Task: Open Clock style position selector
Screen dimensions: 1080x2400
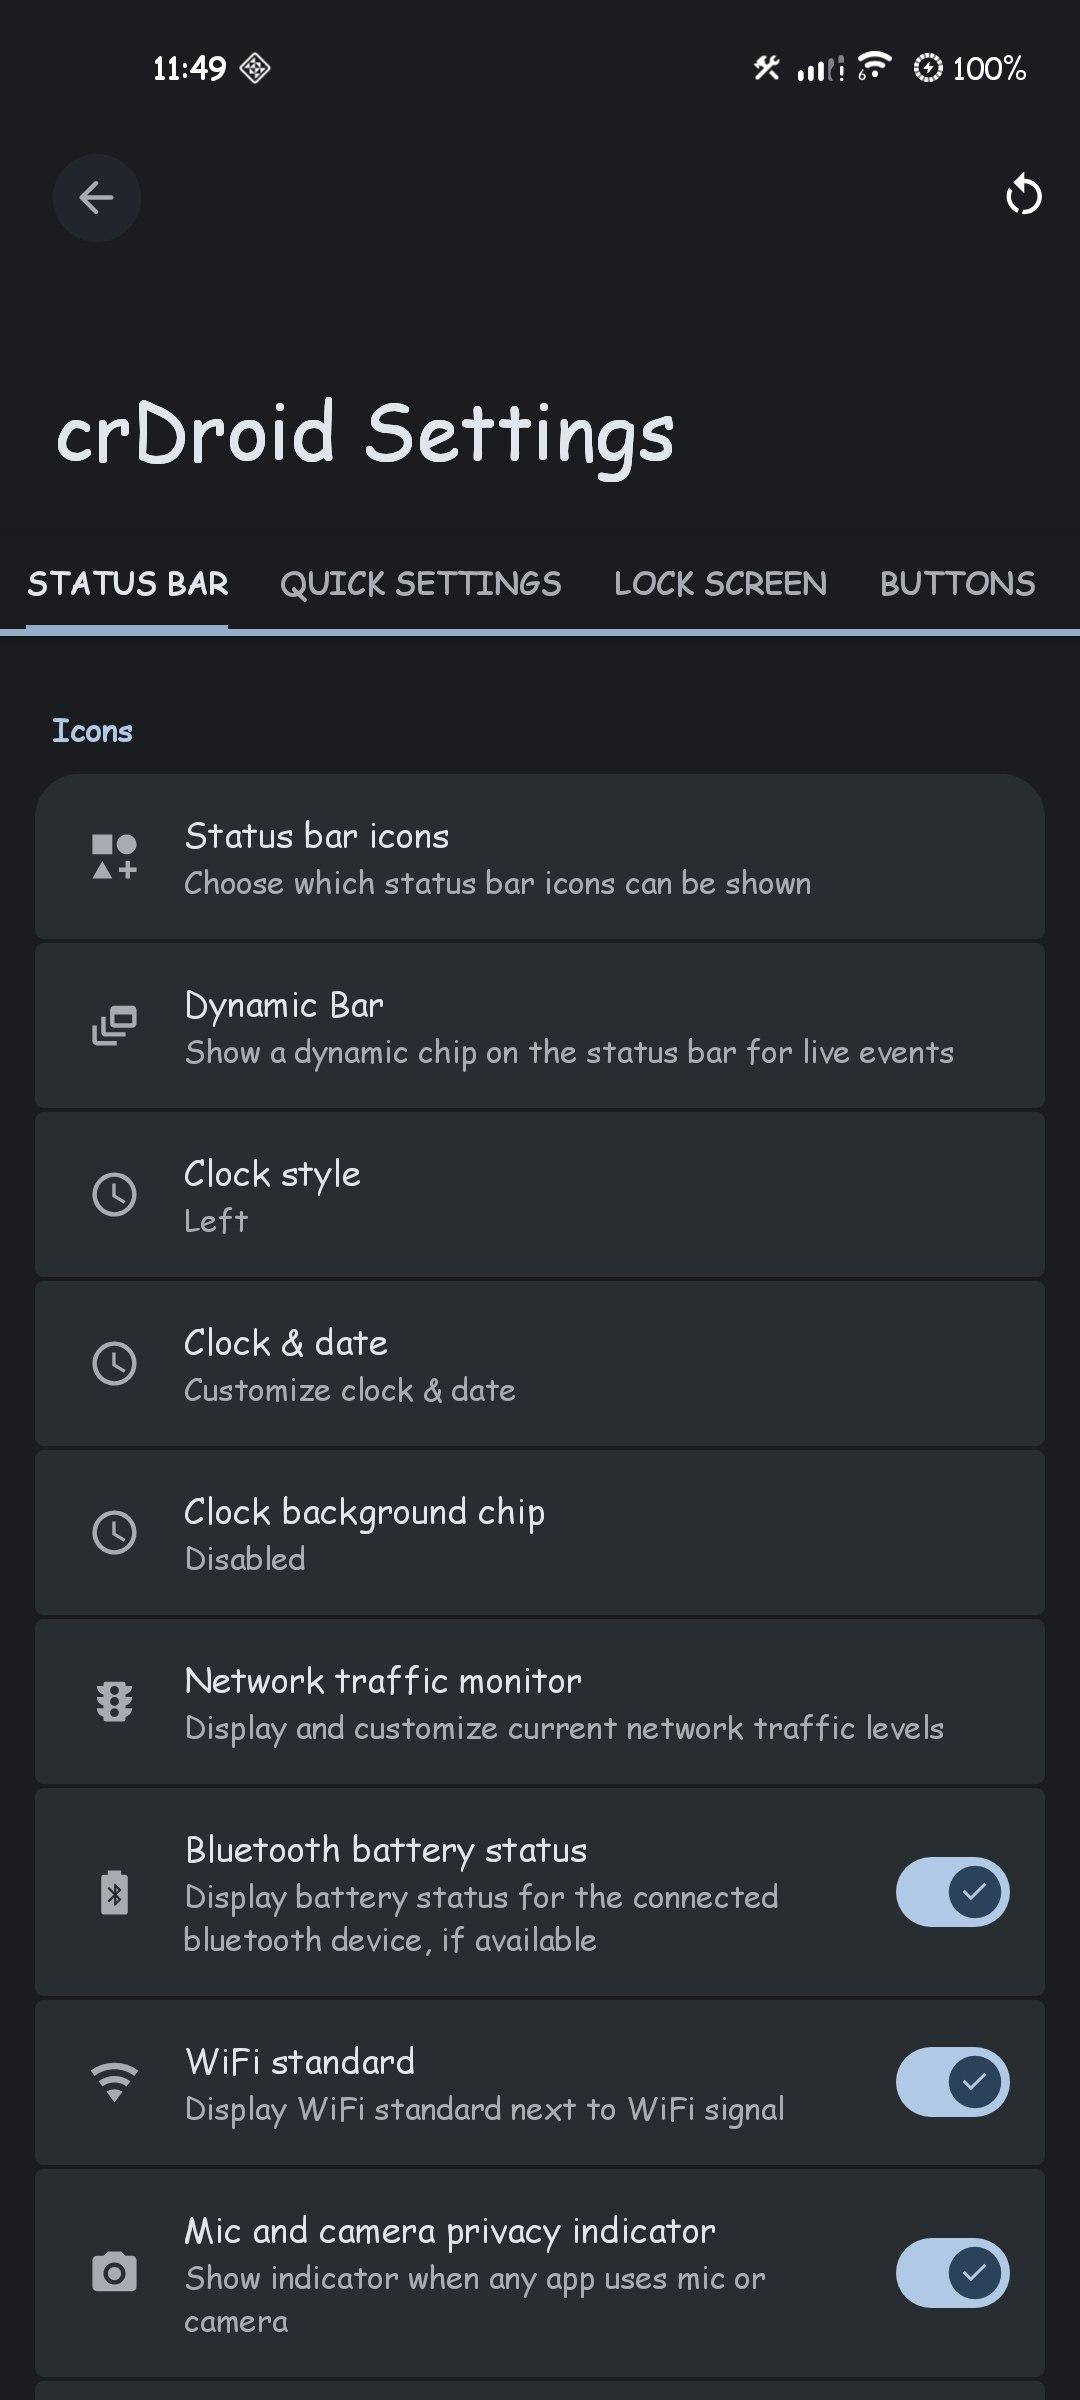Action: pos(540,1195)
